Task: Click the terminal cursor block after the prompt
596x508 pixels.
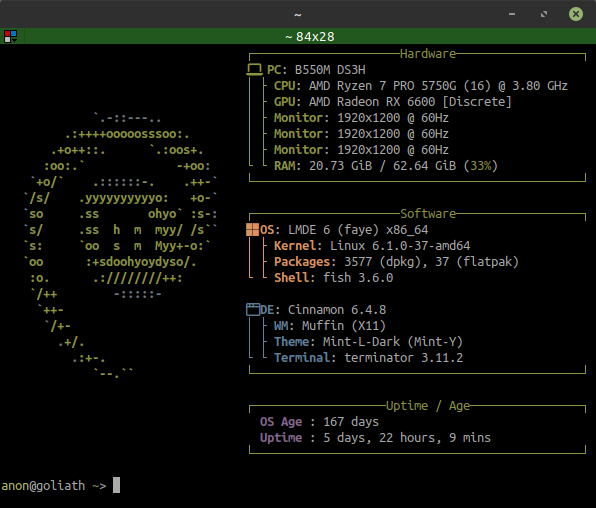Action: (116, 485)
